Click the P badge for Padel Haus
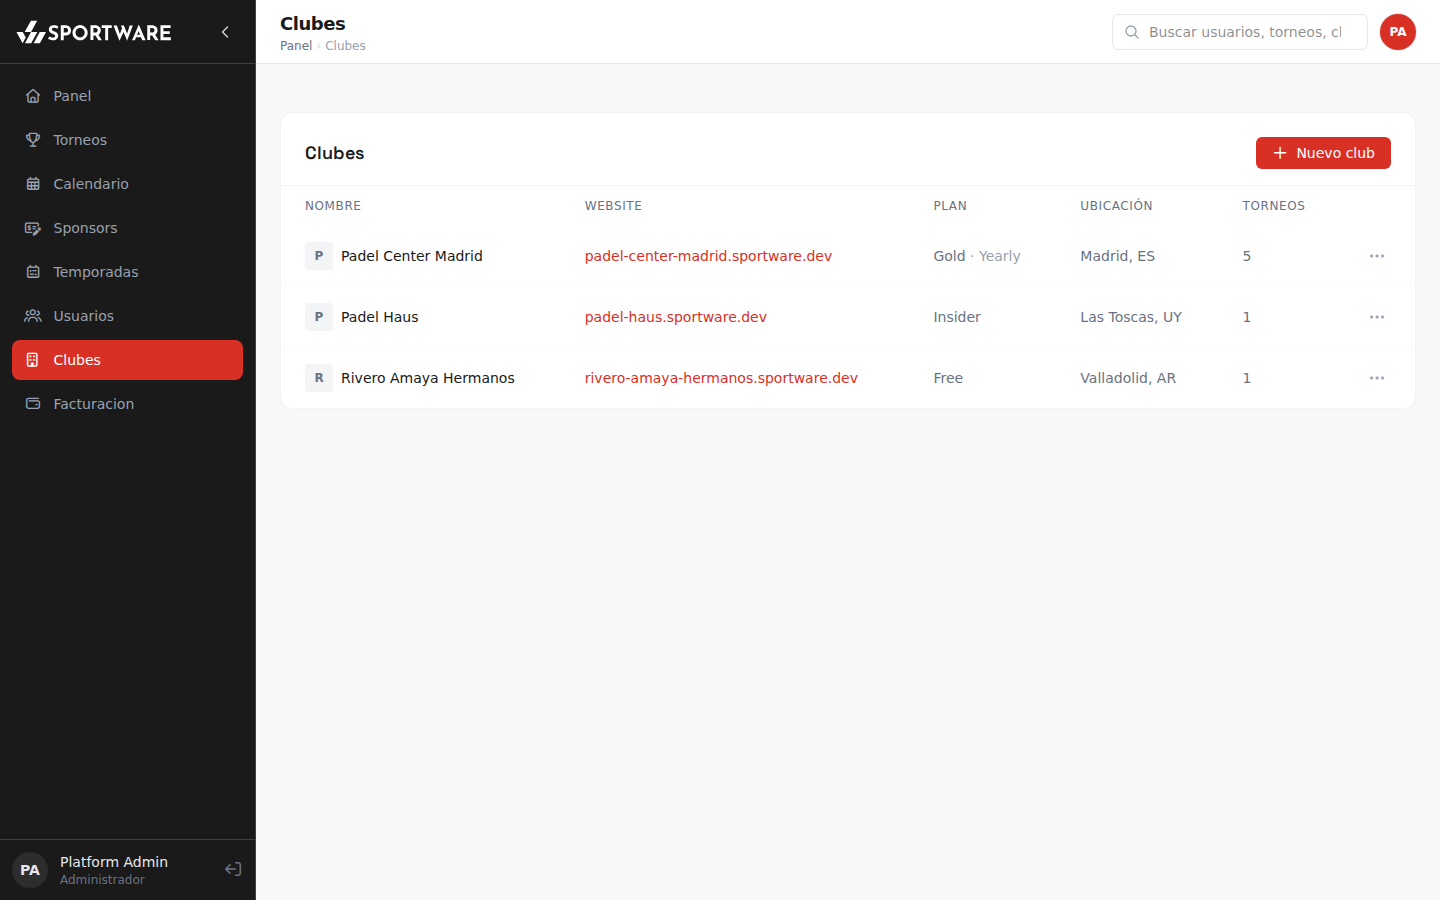 [319, 317]
